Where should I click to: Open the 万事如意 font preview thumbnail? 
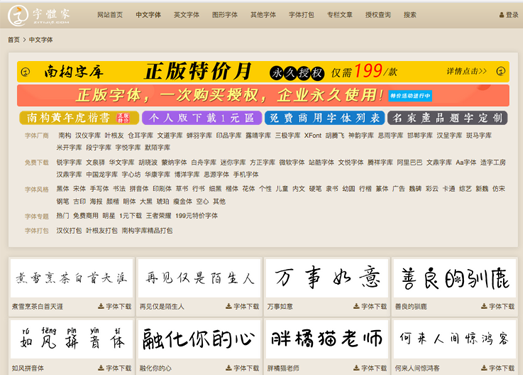327,278
